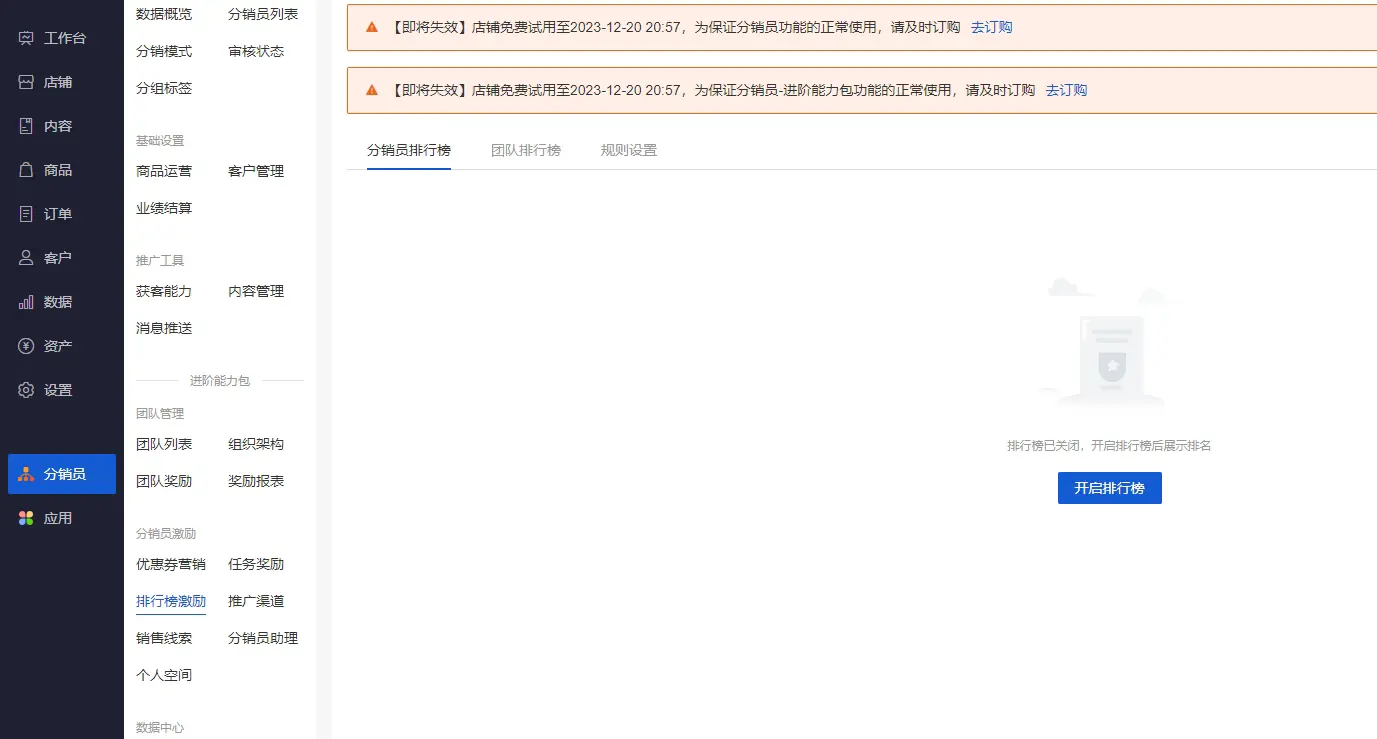The height and width of the screenshot is (739, 1377).
Task: Click 去订购 link in first warning banner
Action: 991,27
